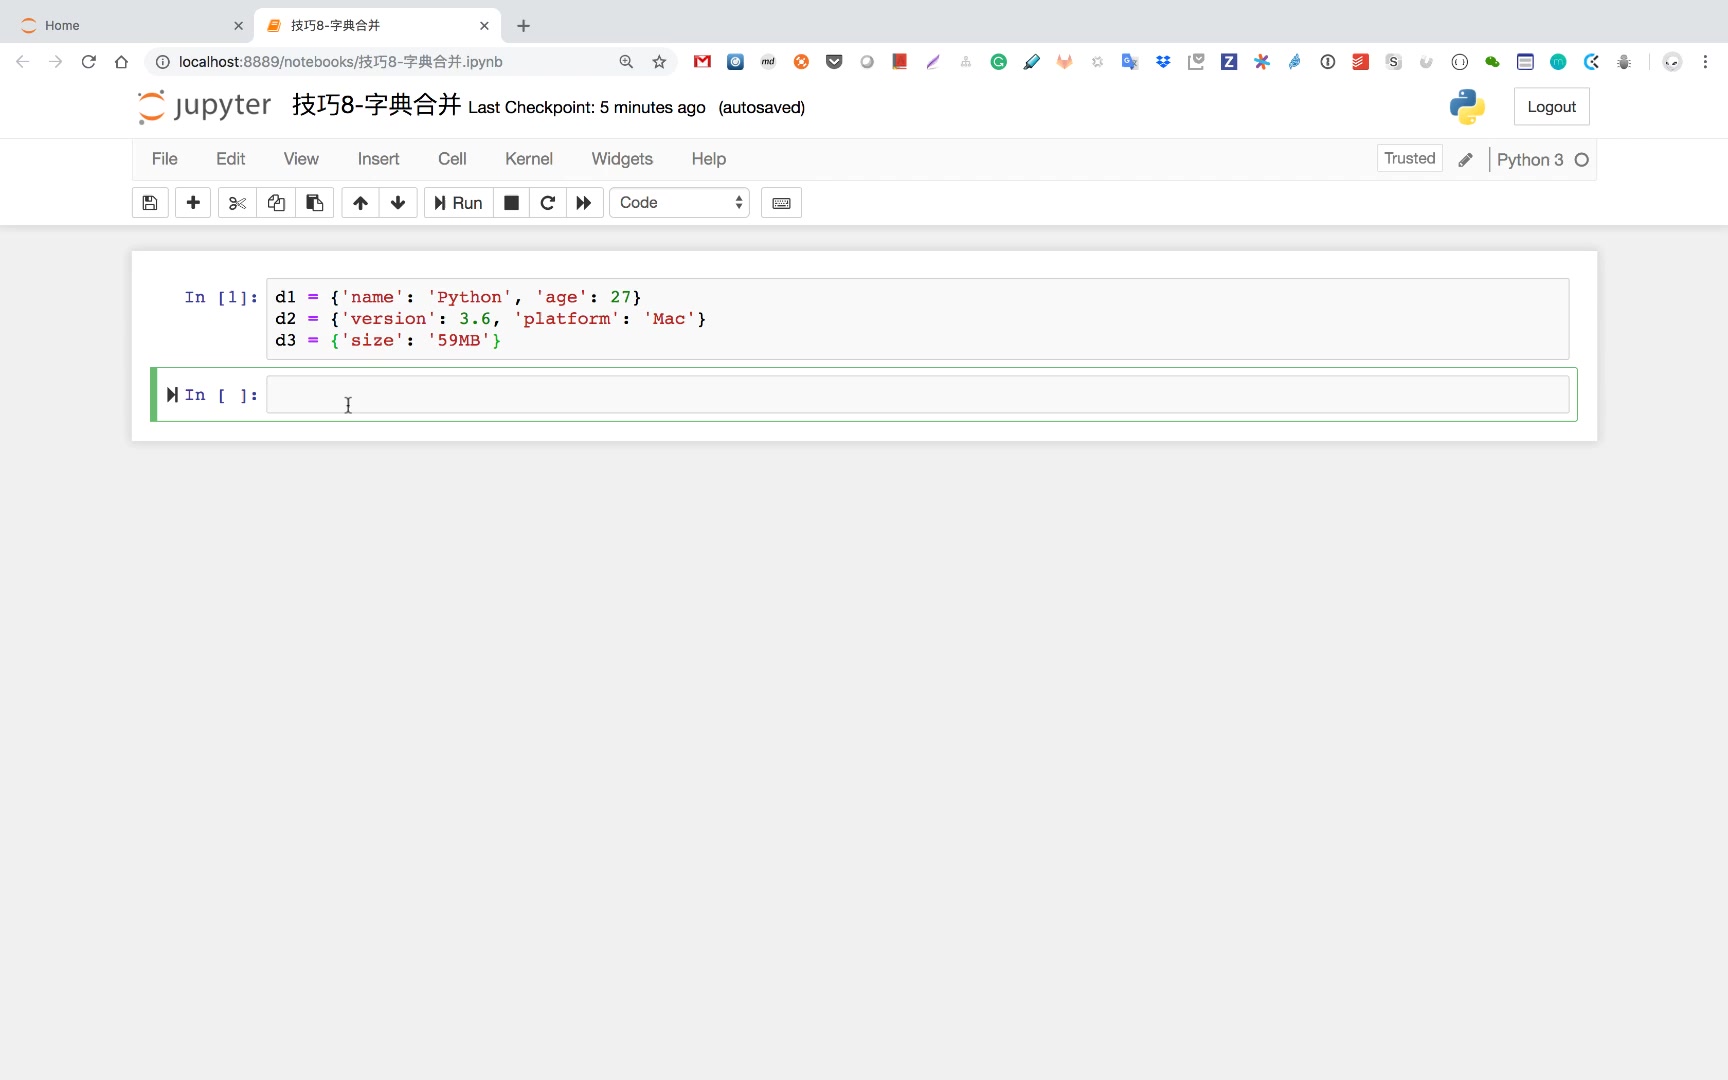Restart the kernel with circular arrow
The image size is (1728, 1080).
point(547,203)
